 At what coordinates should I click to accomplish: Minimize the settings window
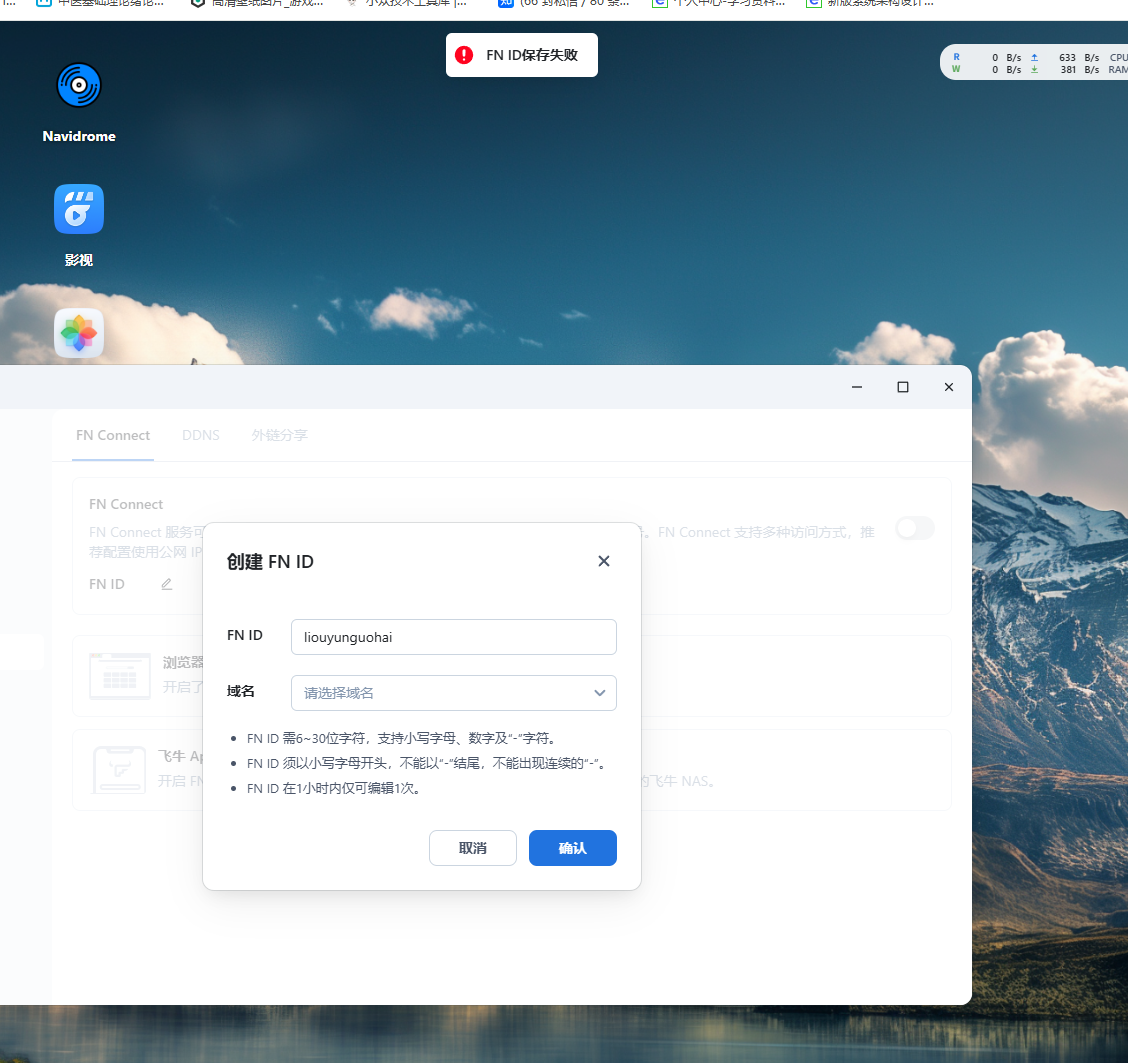(857, 387)
